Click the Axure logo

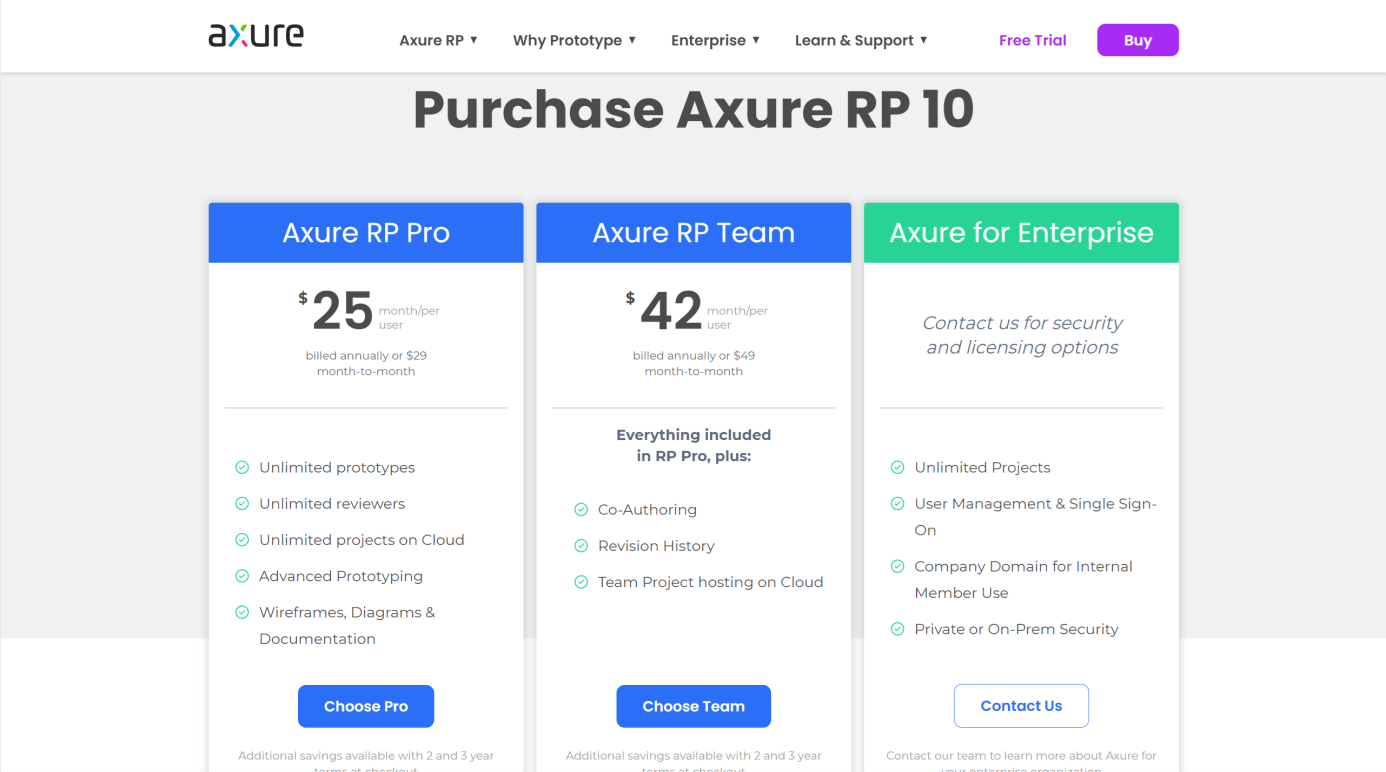(256, 36)
